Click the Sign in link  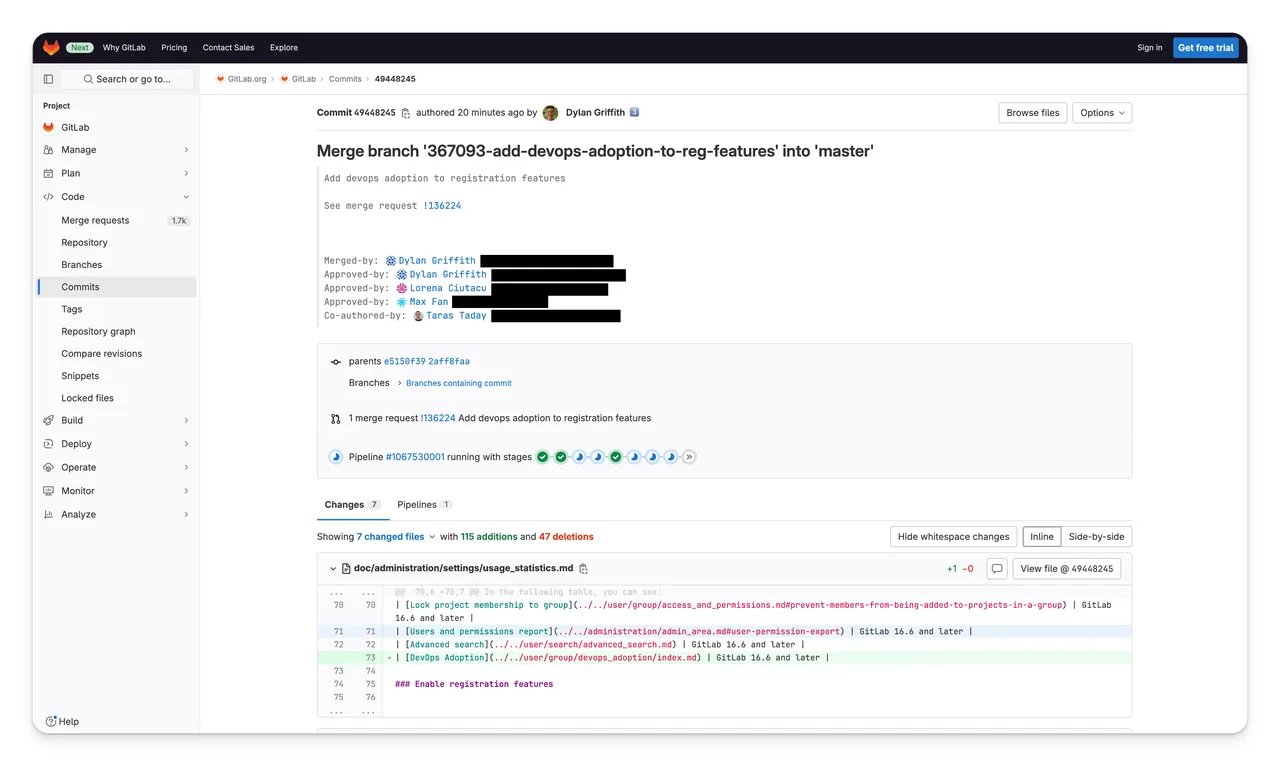pyautogui.click(x=1150, y=47)
